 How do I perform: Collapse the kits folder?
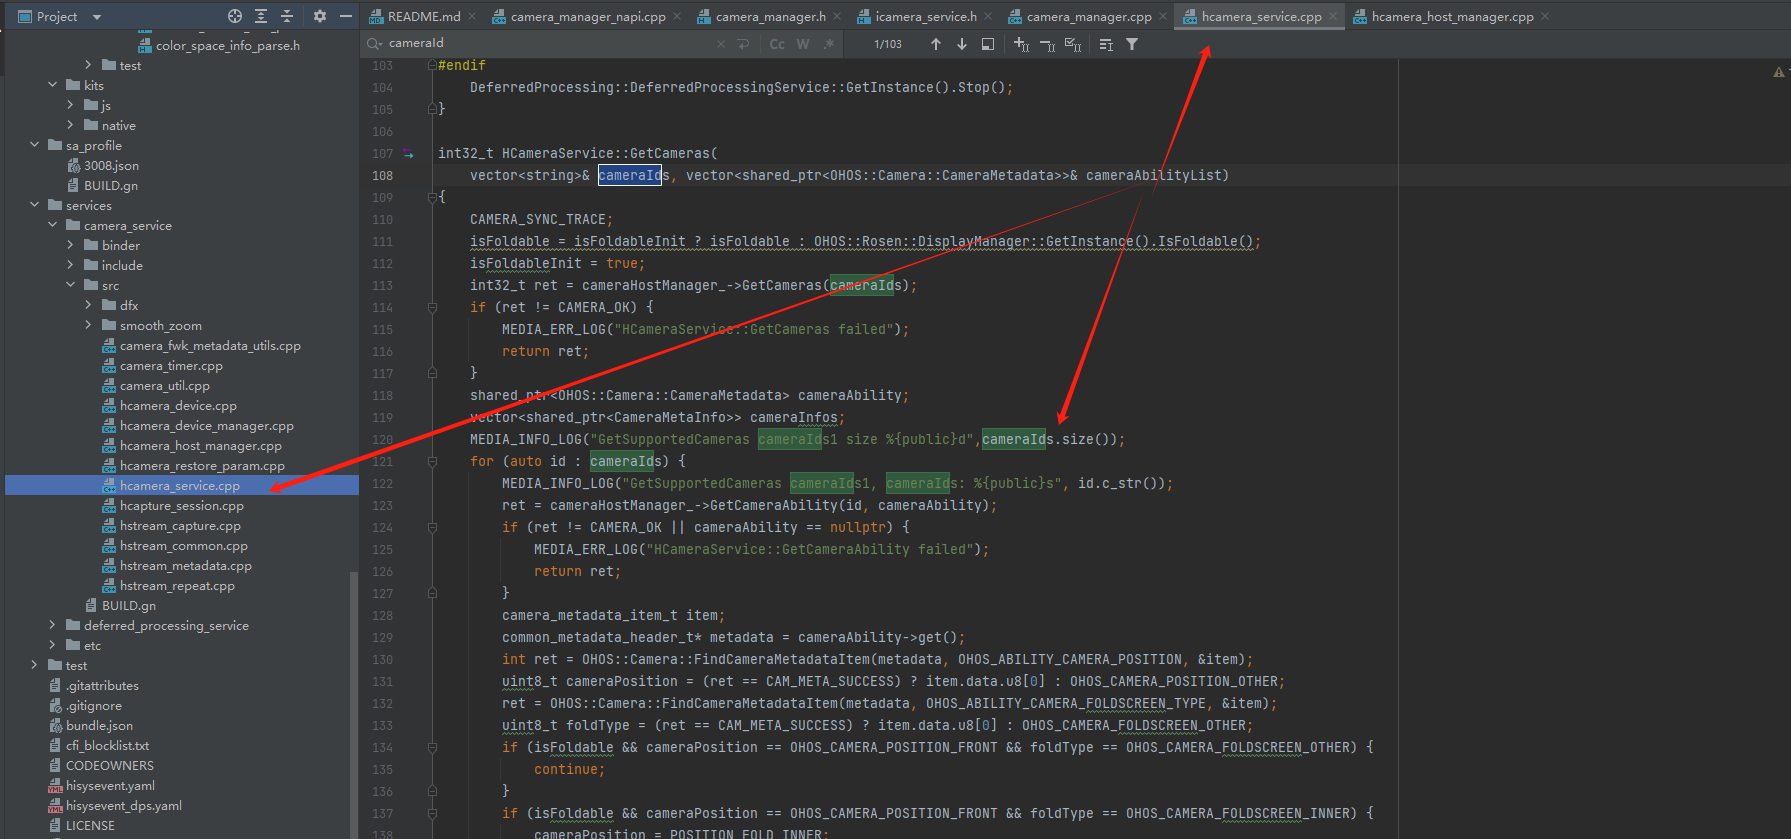[52, 85]
